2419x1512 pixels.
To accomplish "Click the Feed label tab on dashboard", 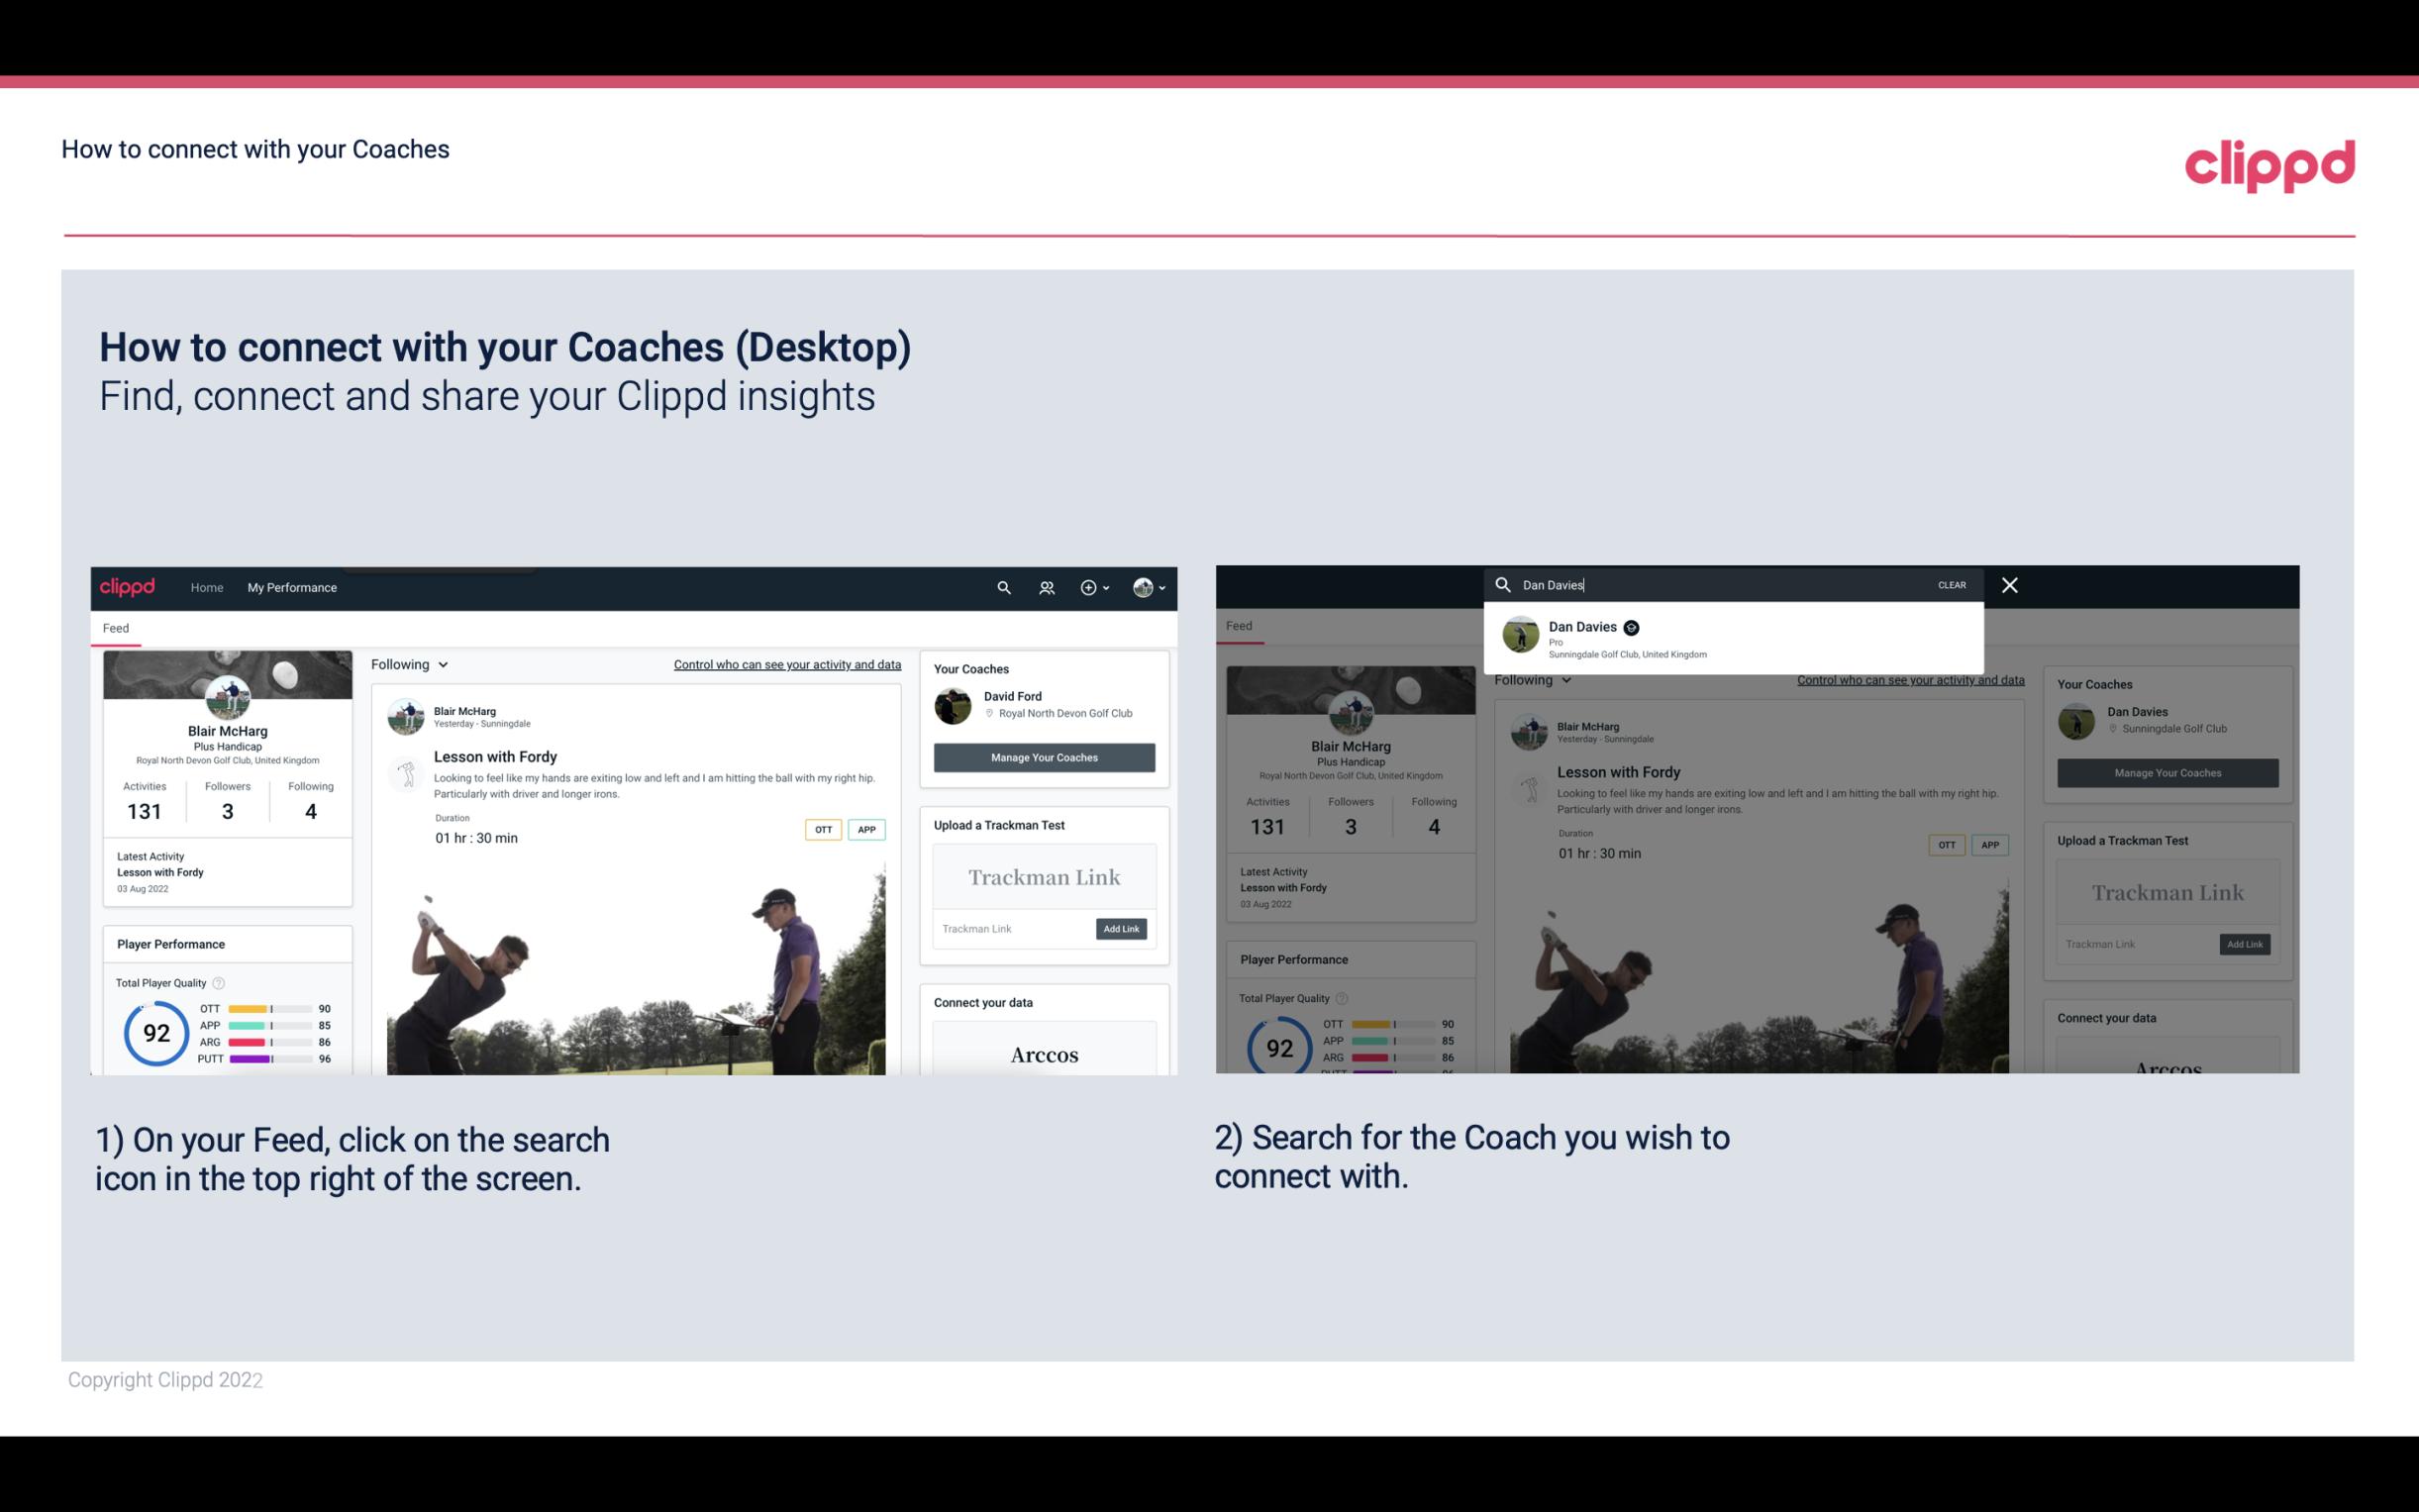I will click(115, 626).
